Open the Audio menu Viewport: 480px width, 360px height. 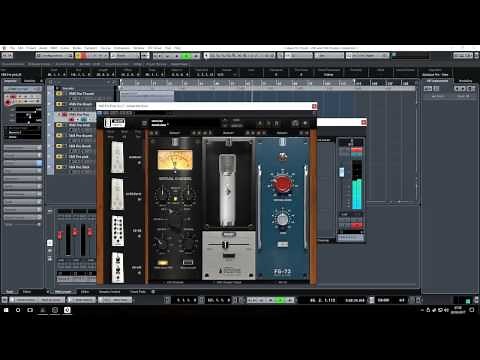click(43, 48)
